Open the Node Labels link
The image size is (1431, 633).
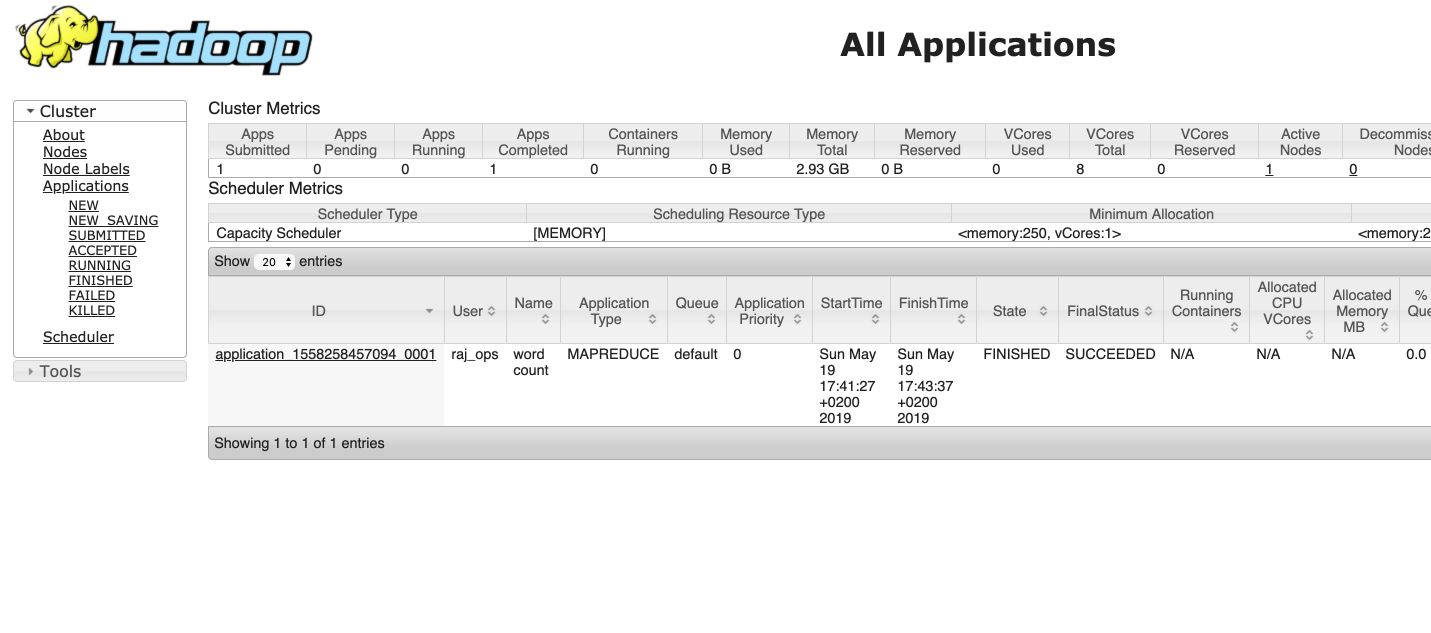click(86, 169)
